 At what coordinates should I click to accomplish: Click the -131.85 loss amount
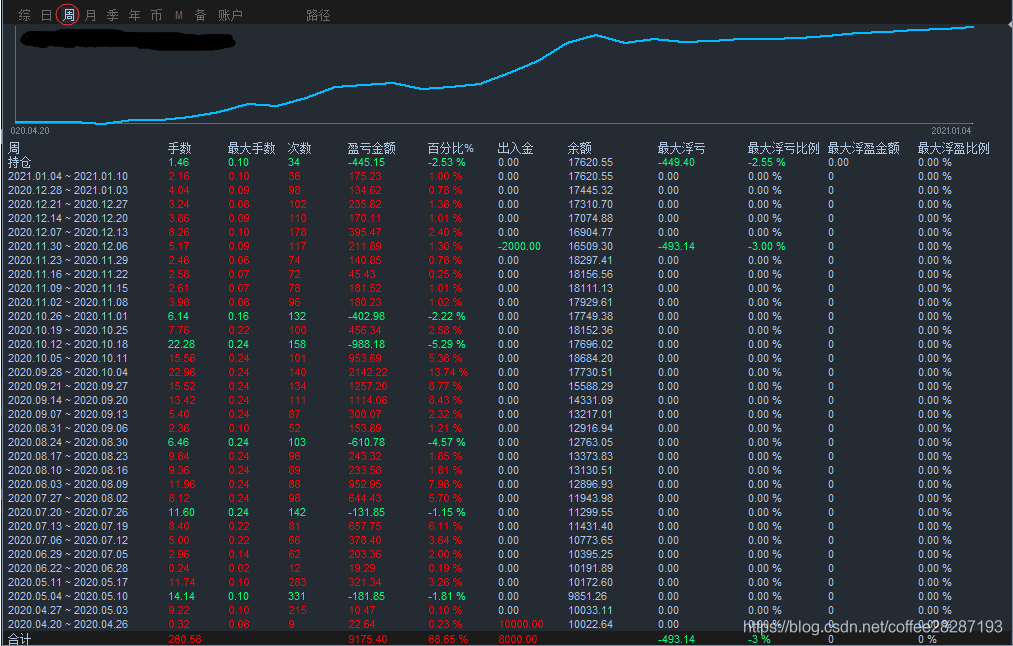[366, 512]
